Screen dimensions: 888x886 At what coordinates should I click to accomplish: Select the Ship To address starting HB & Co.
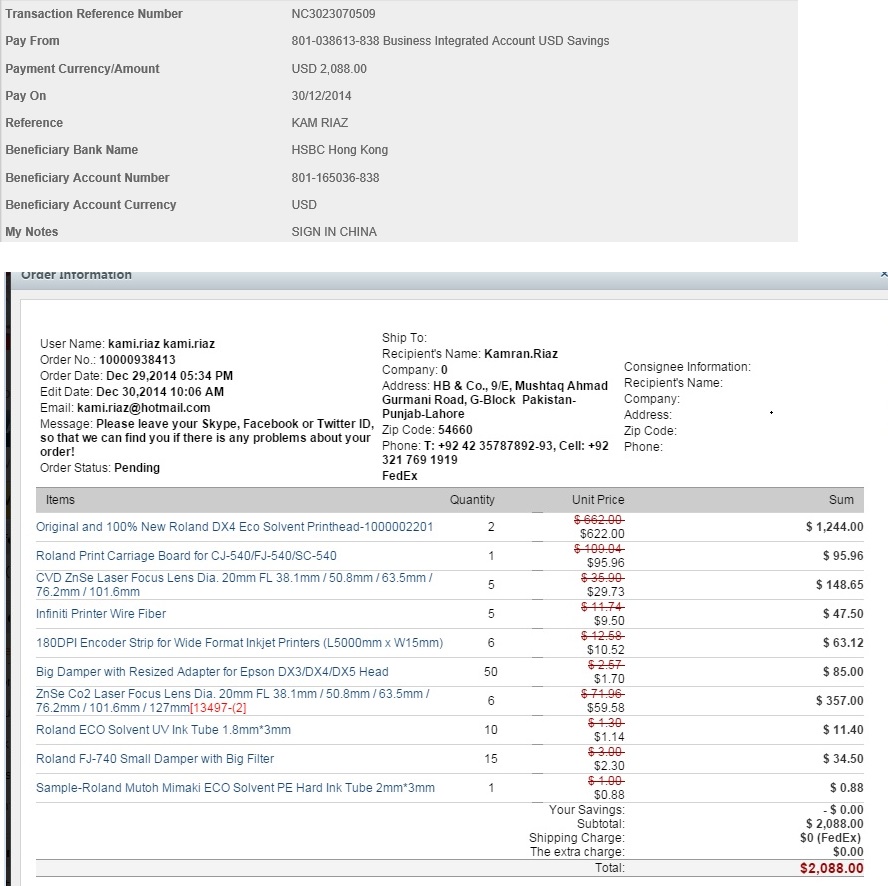coord(495,400)
